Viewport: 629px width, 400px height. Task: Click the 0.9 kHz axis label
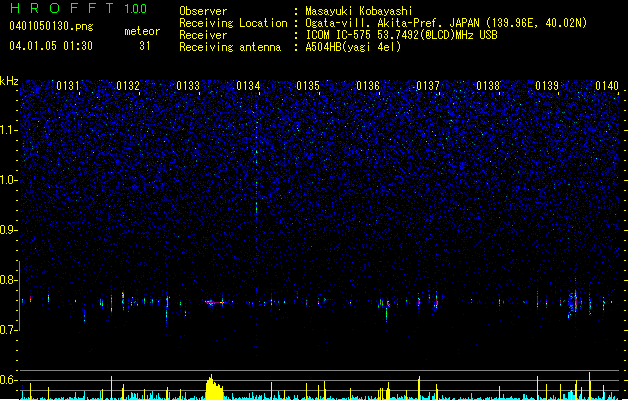[x=8, y=230]
